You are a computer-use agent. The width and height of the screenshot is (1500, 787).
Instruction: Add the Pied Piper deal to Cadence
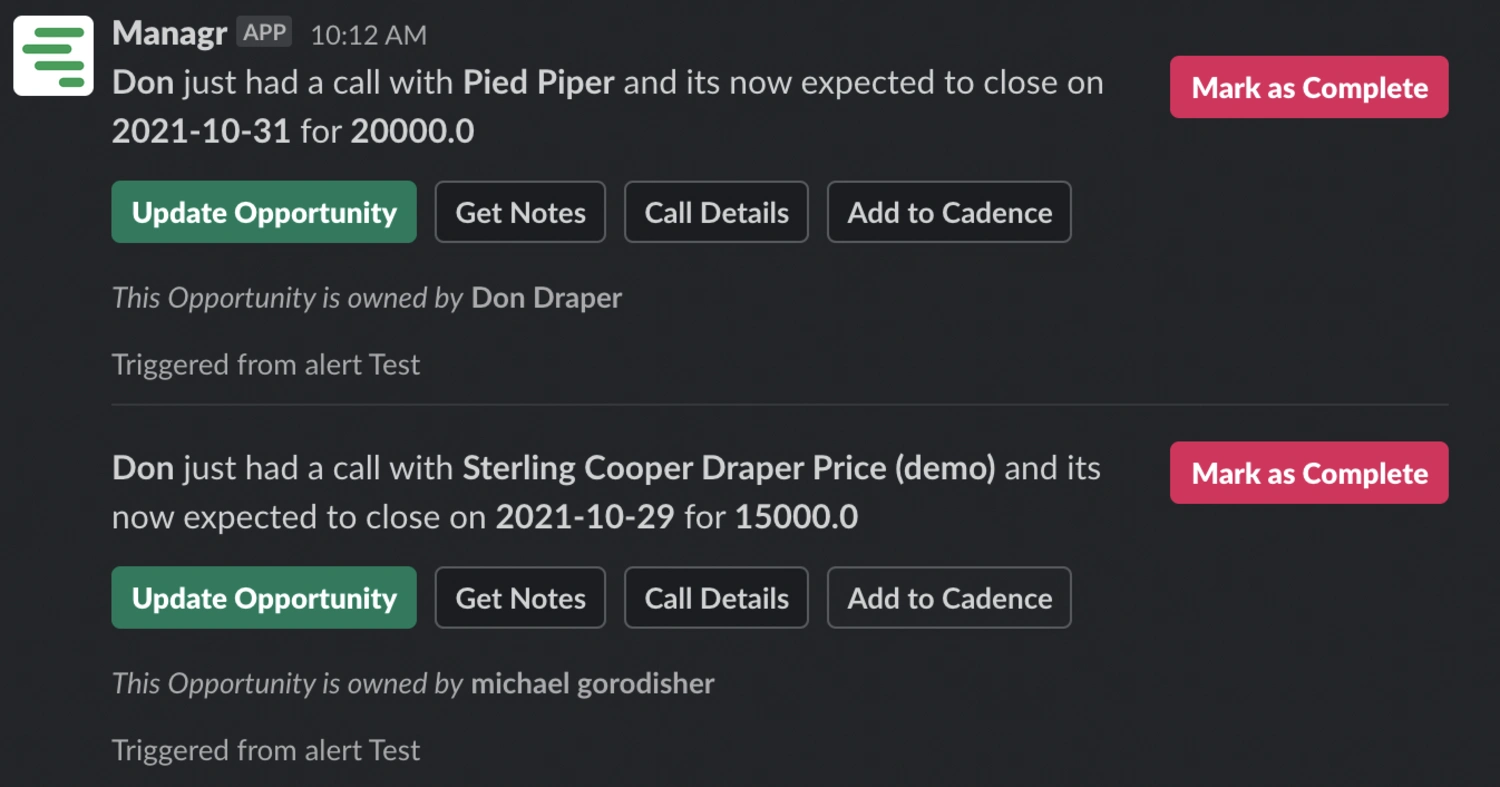949,212
